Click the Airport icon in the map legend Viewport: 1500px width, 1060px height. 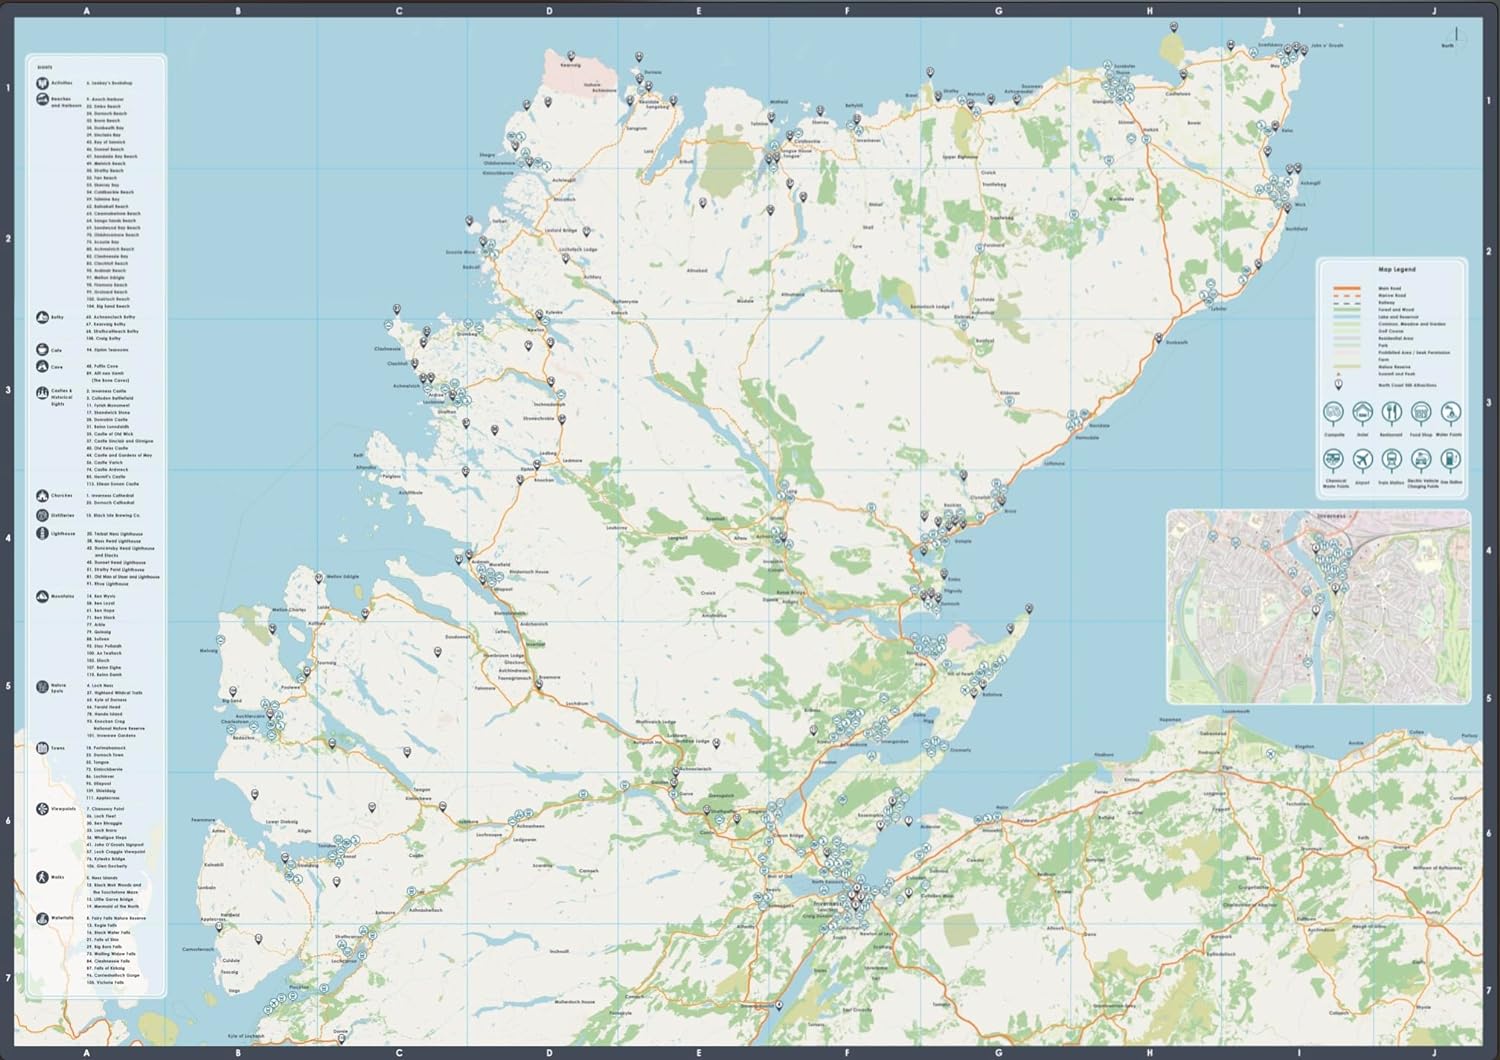[x=1362, y=460]
